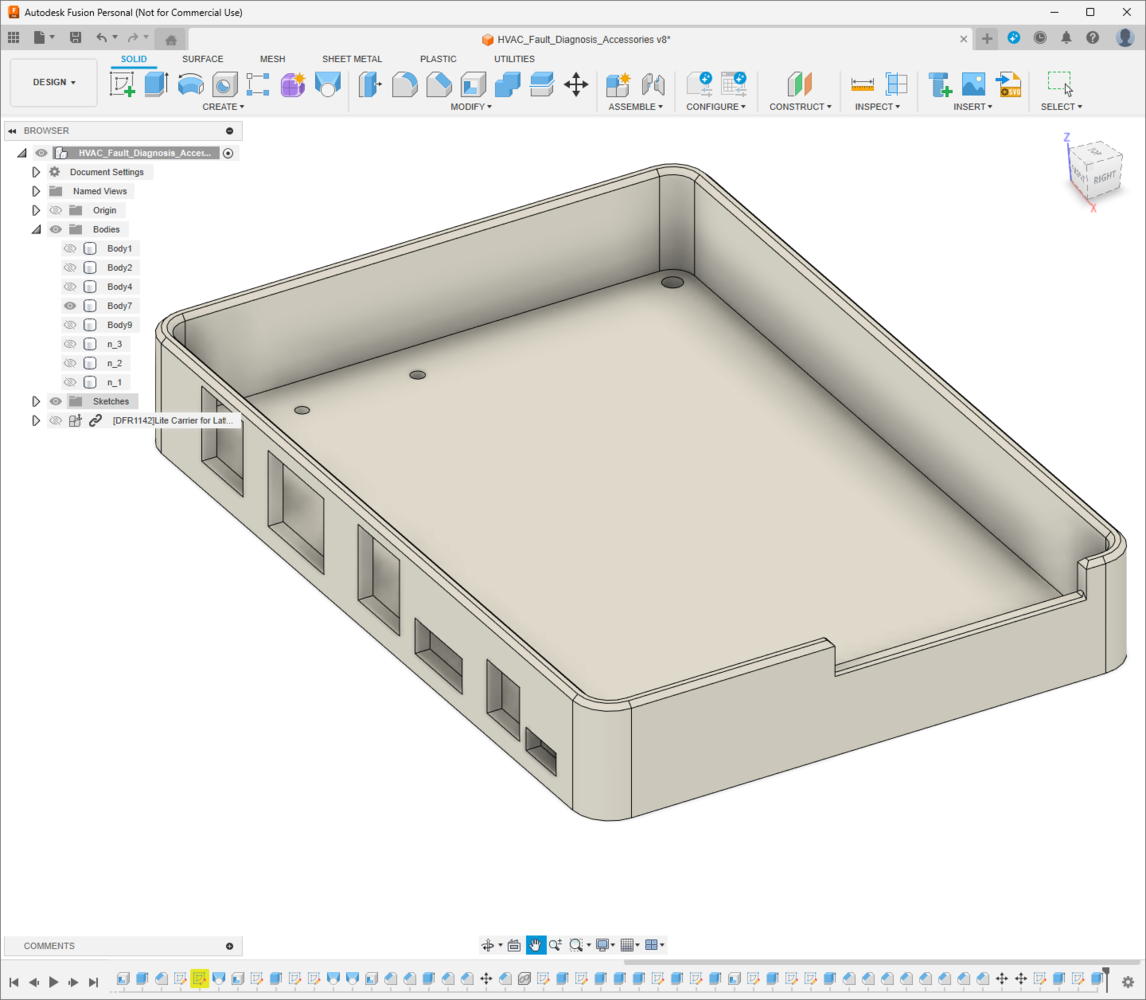The width and height of the screenshot is (1146, 1000).
Task: Open the SELECT menu label
Action: coord(1061,107)
